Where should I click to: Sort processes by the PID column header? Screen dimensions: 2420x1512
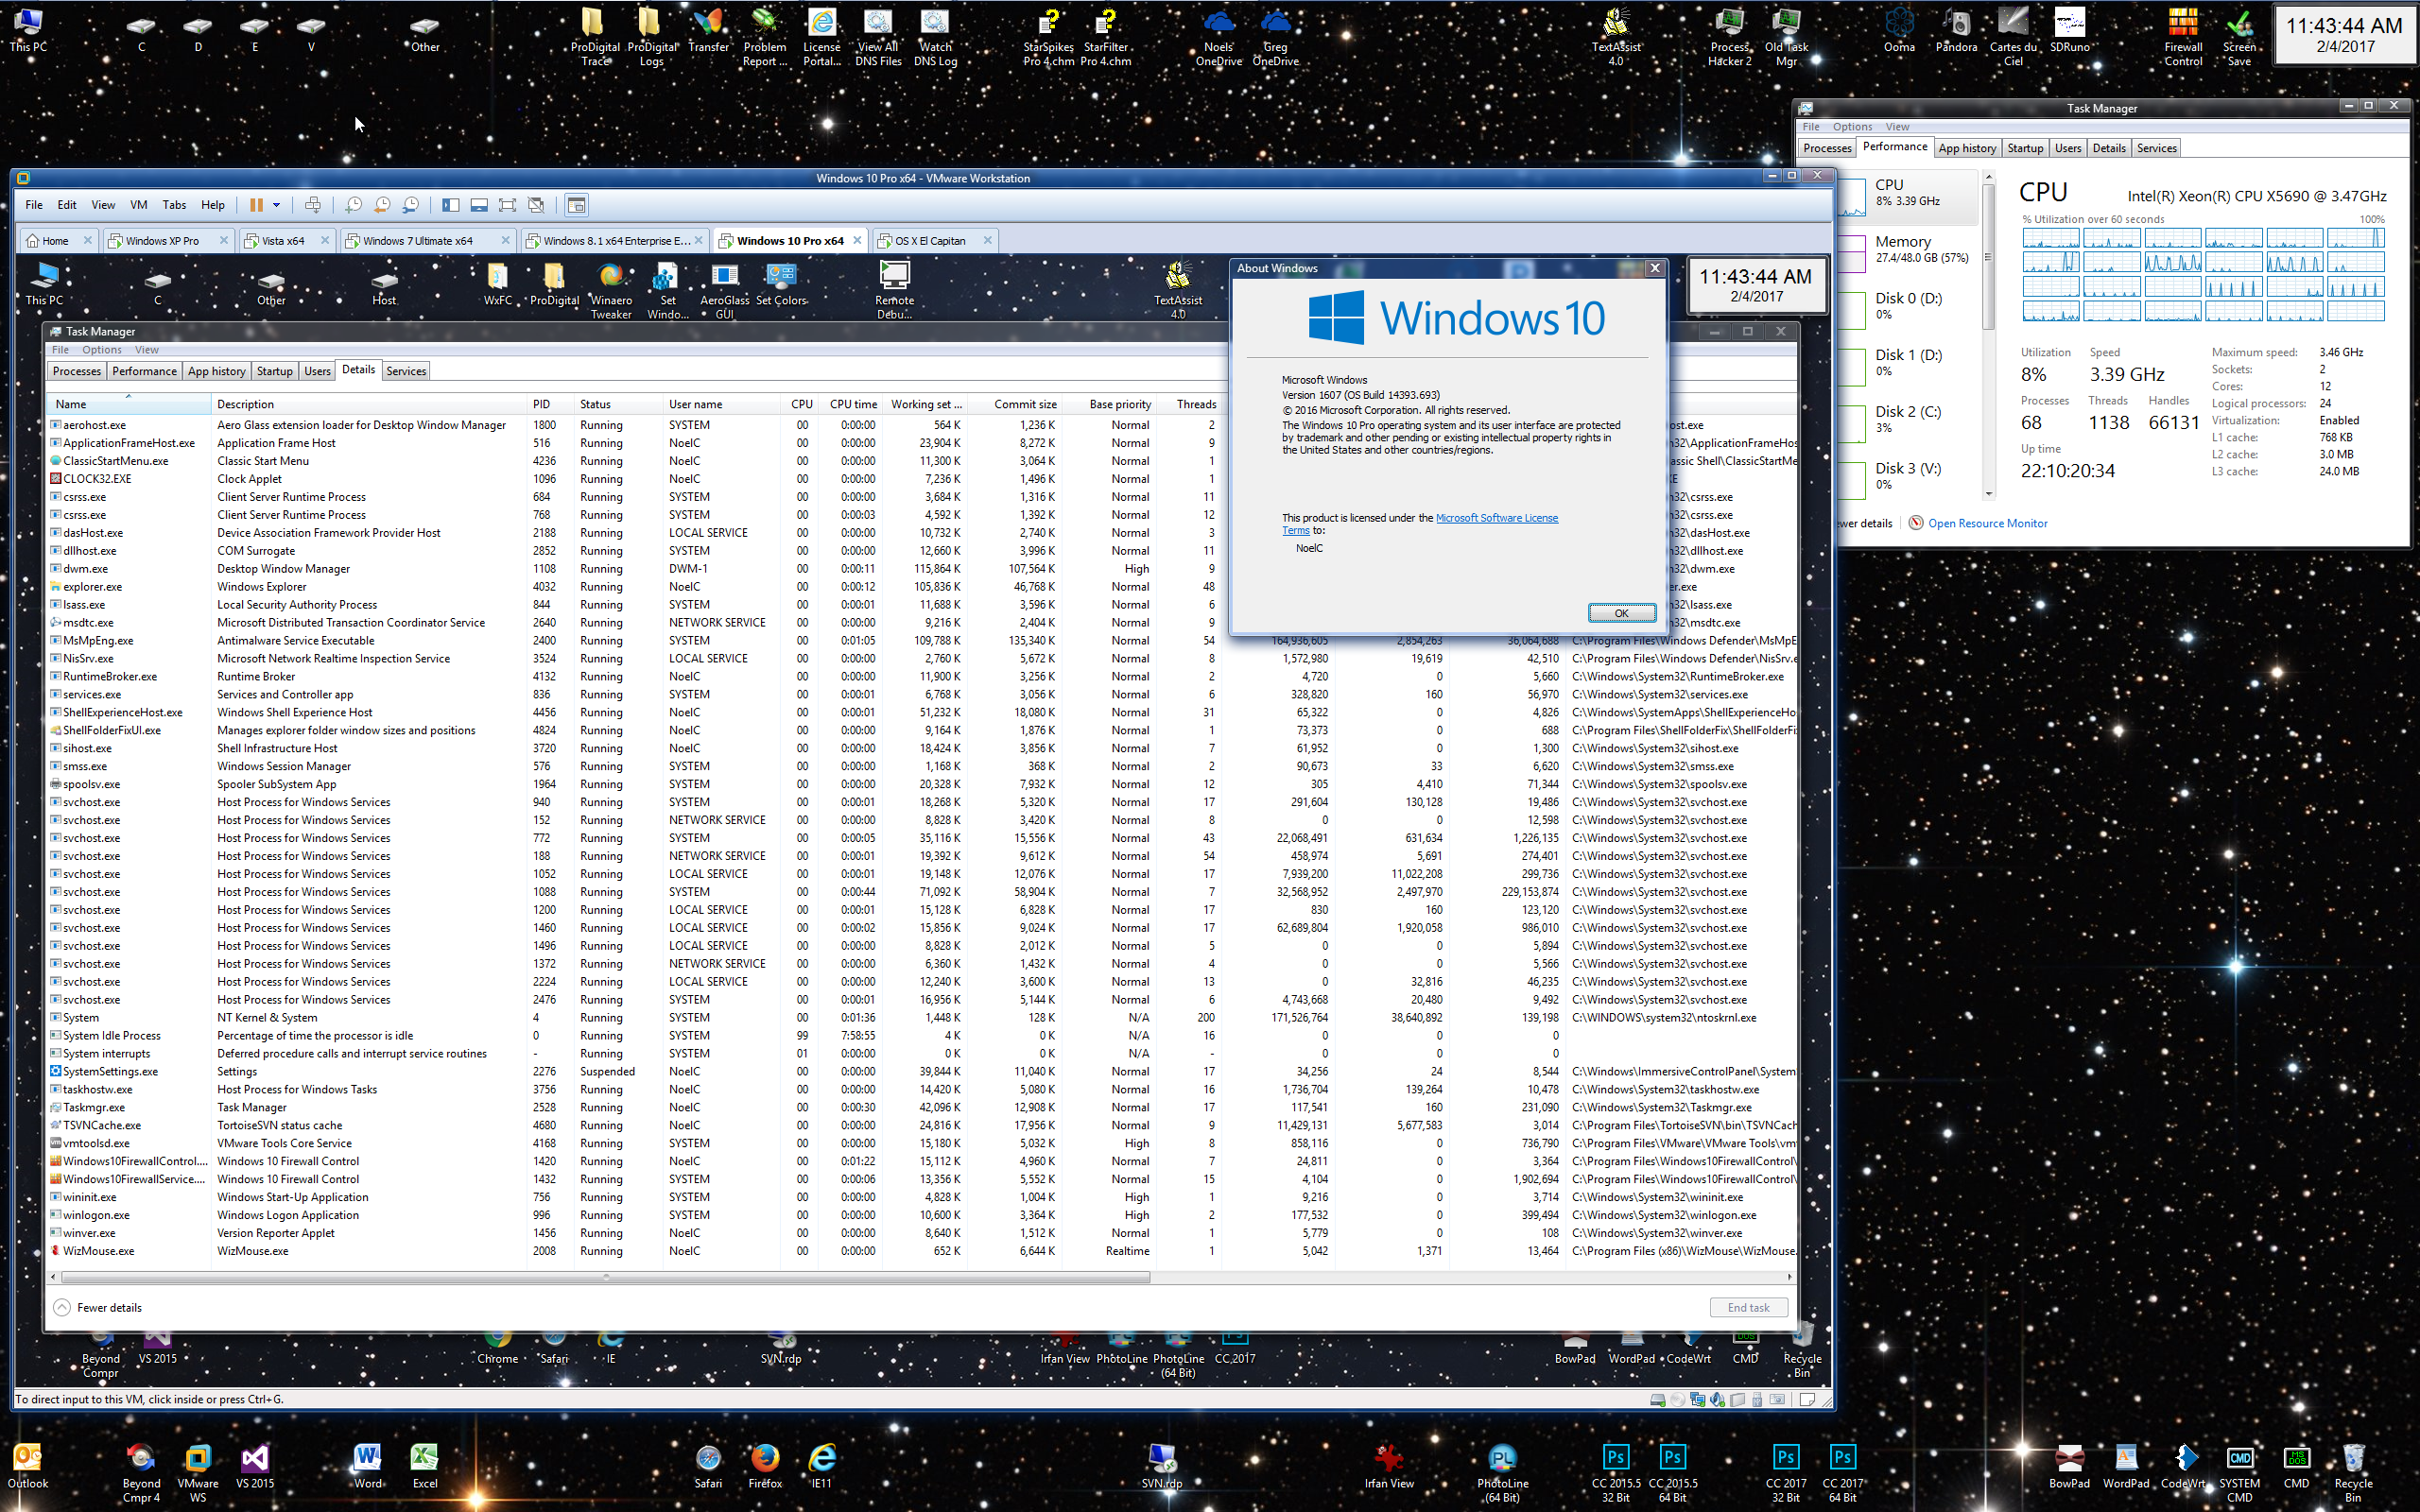550,404
